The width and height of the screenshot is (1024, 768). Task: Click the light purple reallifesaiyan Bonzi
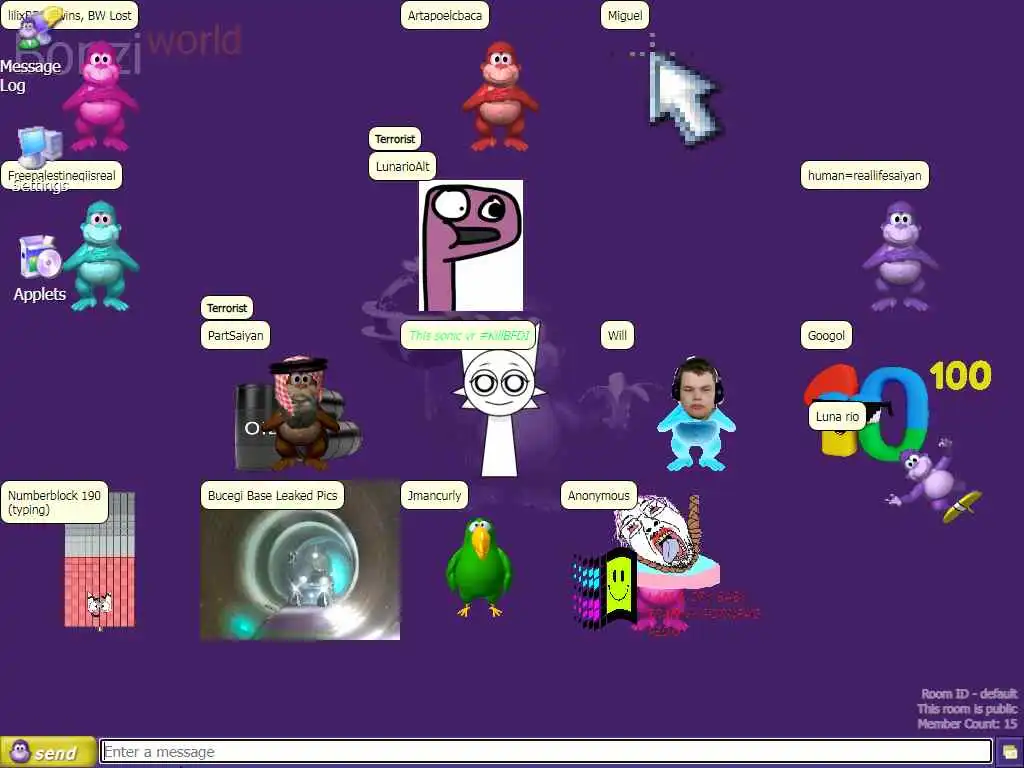900,255
